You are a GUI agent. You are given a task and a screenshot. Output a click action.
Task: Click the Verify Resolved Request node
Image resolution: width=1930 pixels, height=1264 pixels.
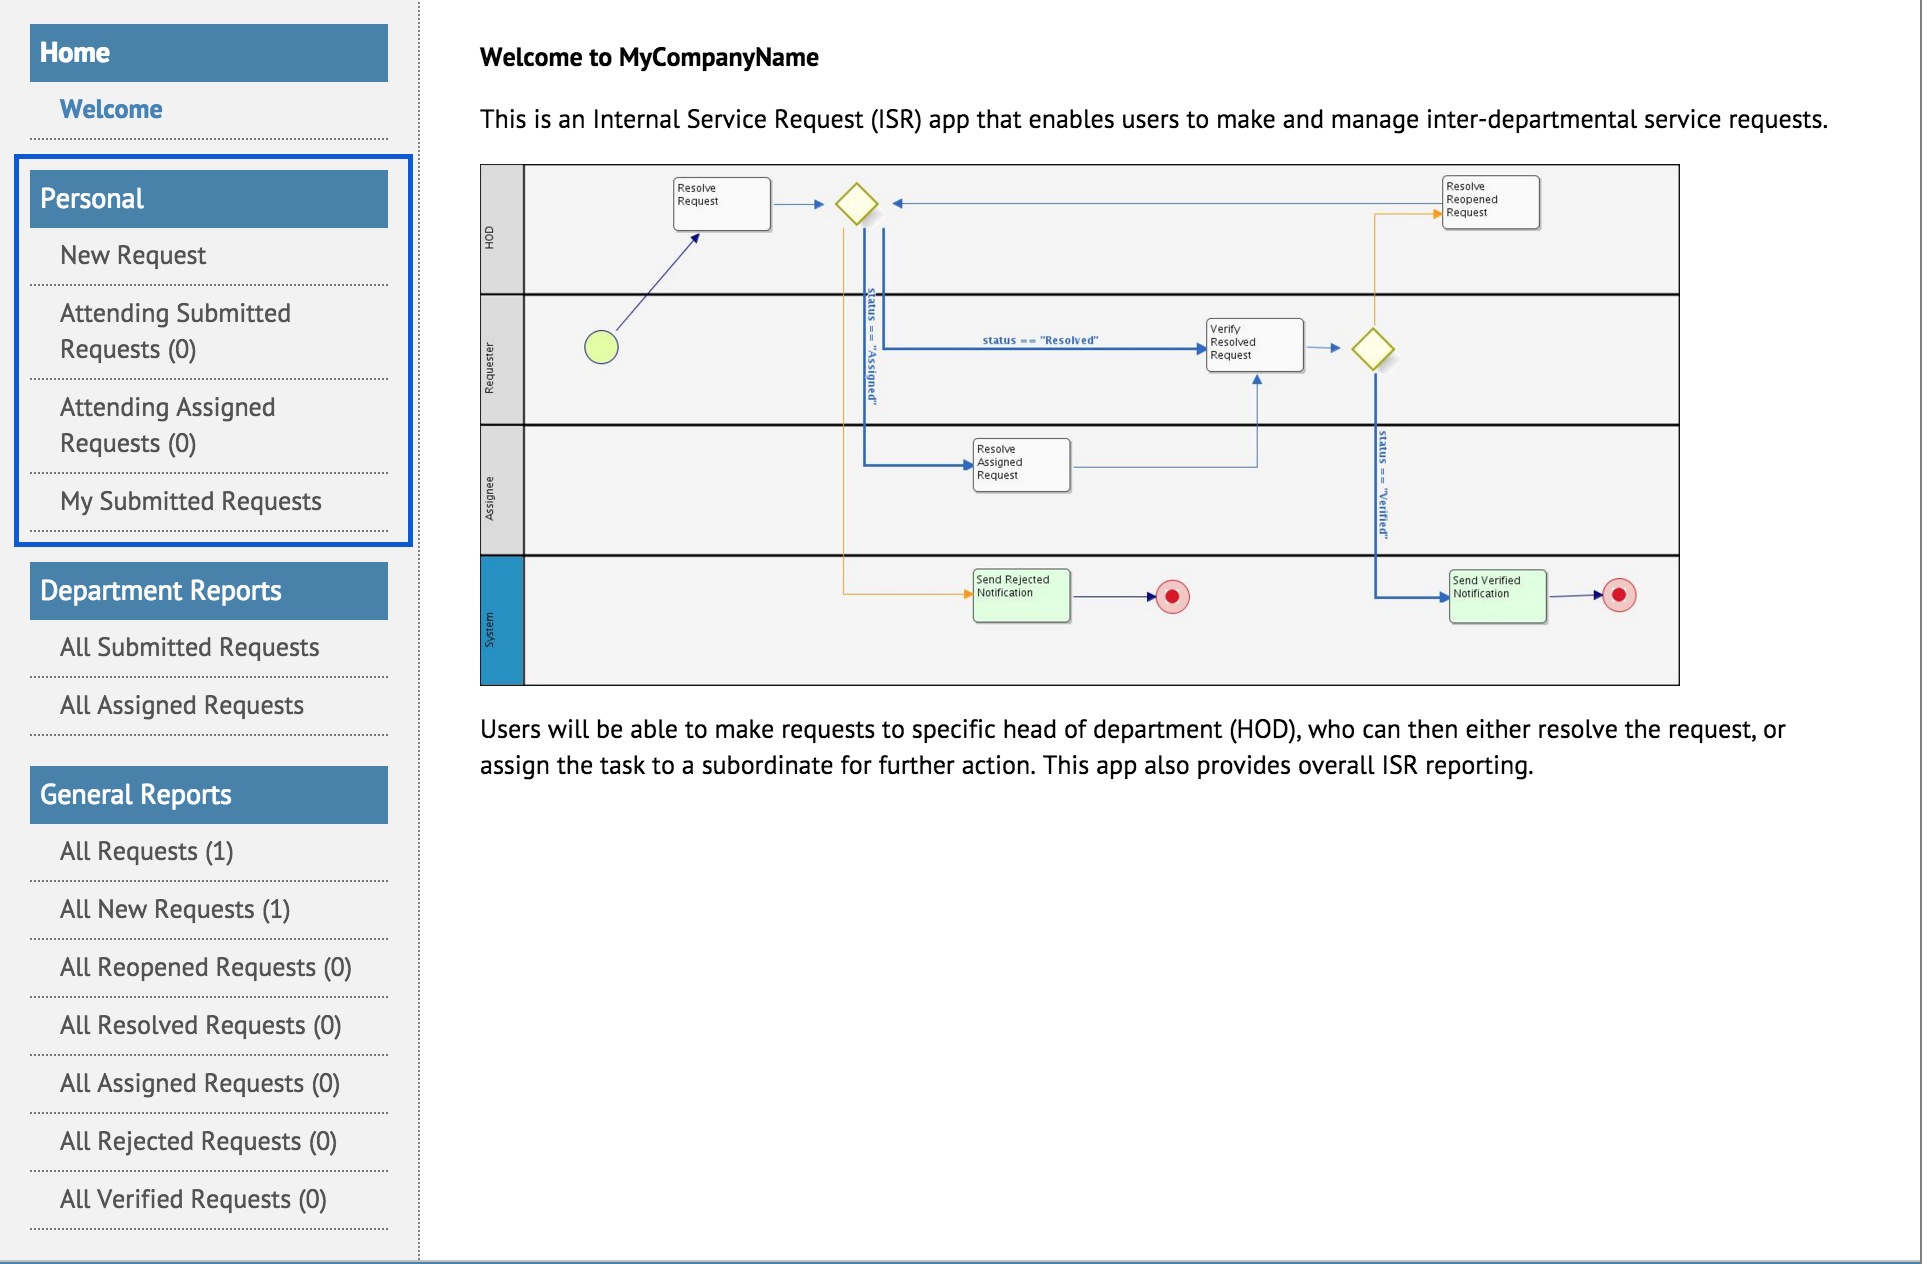(1254, 345)
